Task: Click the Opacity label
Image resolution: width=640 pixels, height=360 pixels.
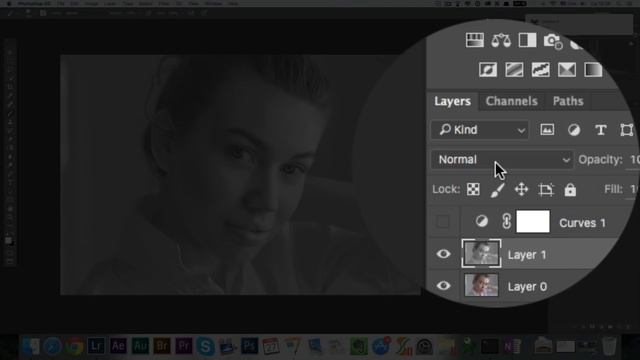Action: [600, 160]
